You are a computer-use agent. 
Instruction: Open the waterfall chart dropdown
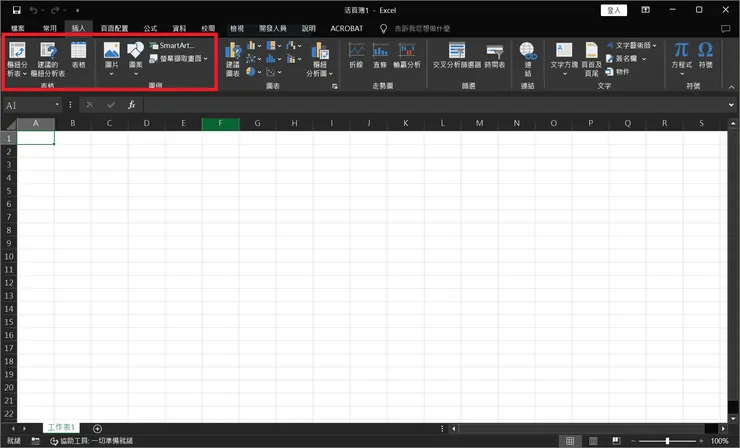[x=294, y=45]
